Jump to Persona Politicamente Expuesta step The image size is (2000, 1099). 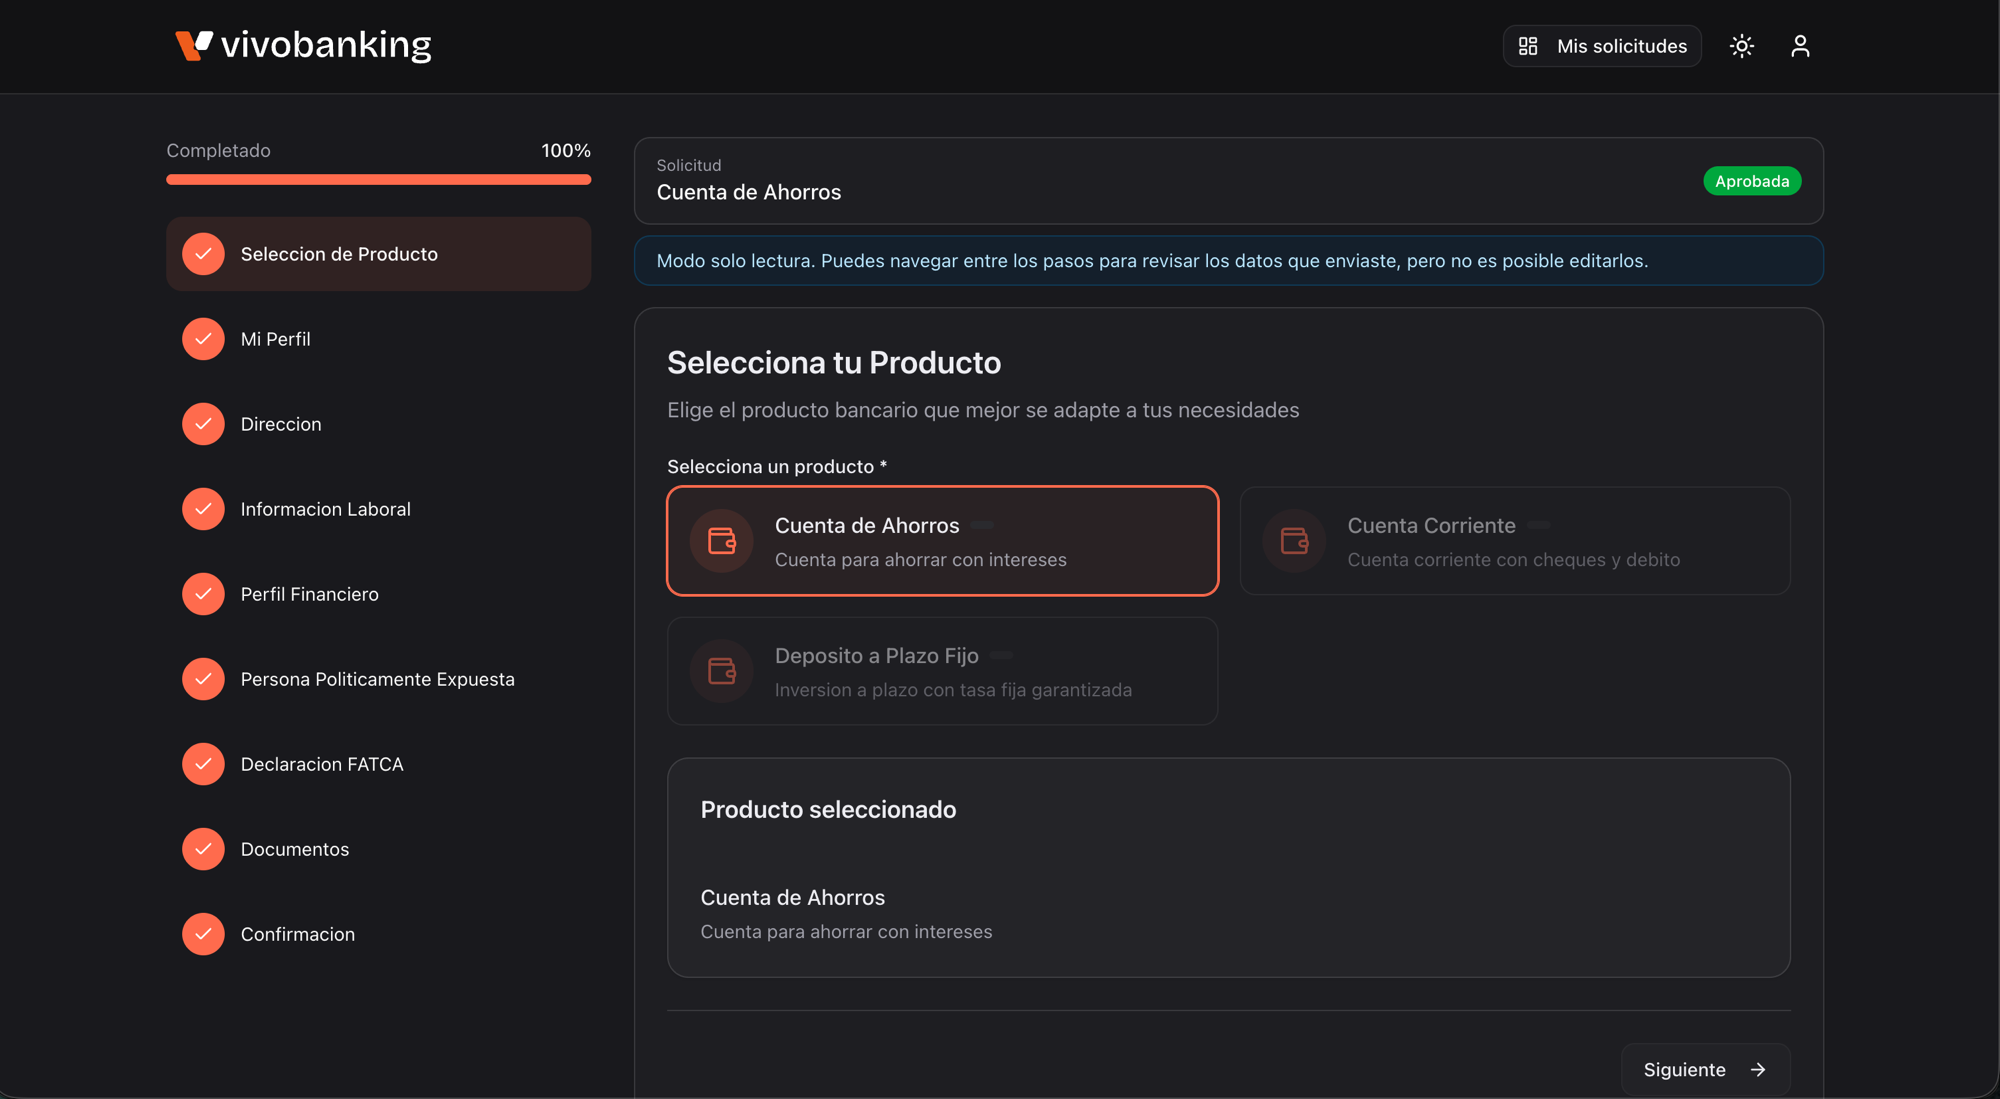[378, 679]
